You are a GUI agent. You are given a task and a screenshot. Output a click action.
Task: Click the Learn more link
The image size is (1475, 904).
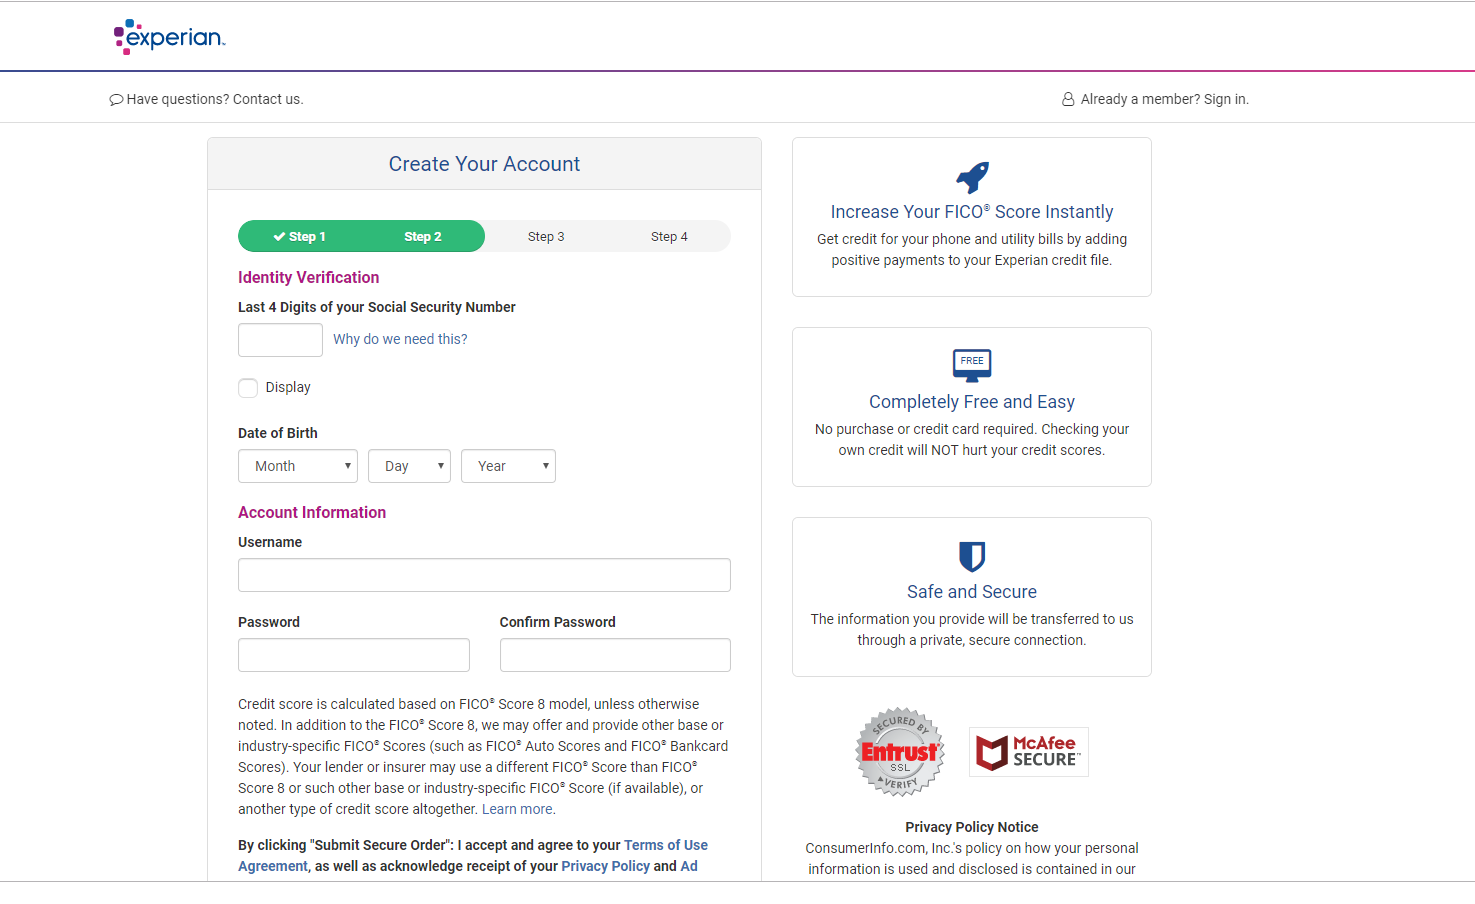pos(517,809)
